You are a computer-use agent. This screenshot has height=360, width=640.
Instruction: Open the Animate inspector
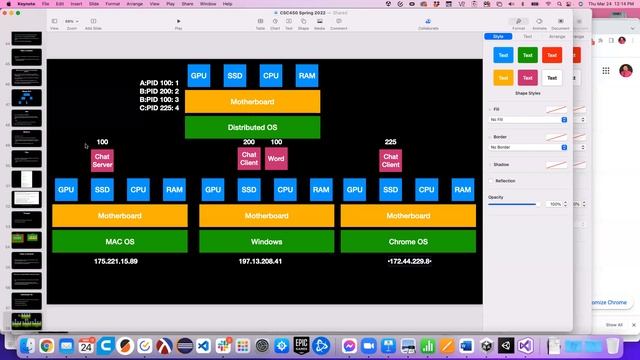539,21
